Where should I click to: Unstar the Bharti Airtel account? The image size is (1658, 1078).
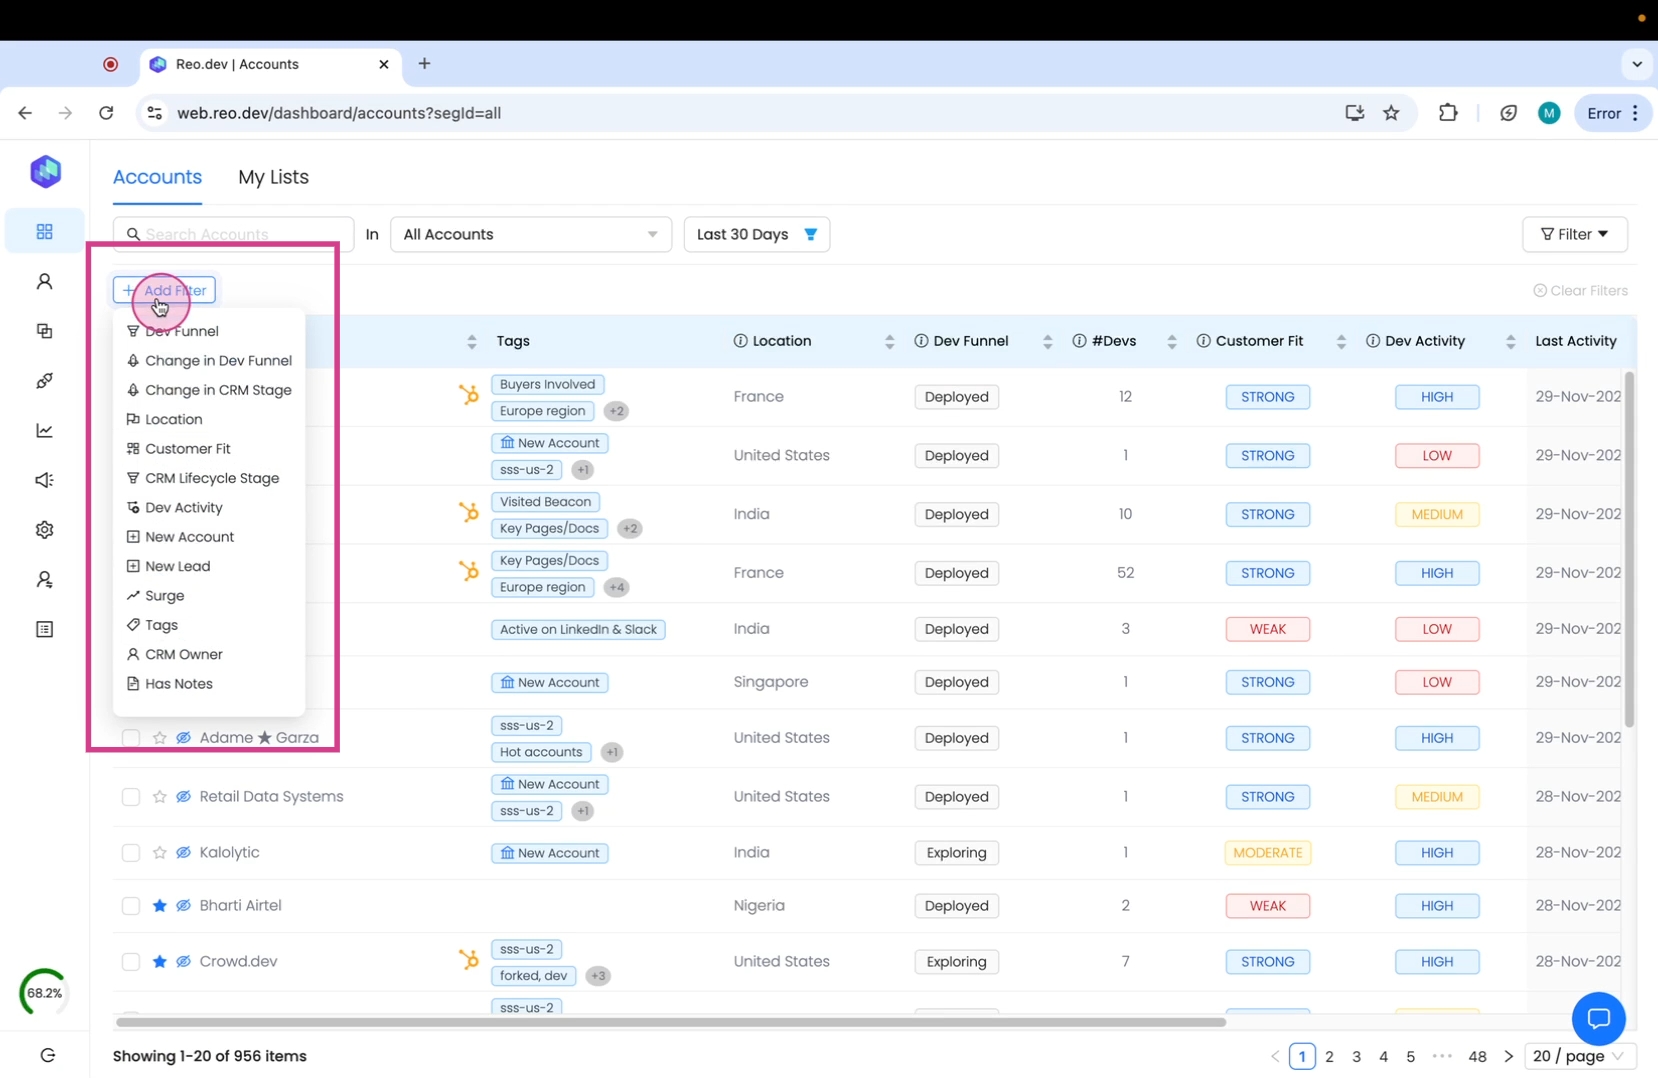pyautogui.click(x=159, y=906)
